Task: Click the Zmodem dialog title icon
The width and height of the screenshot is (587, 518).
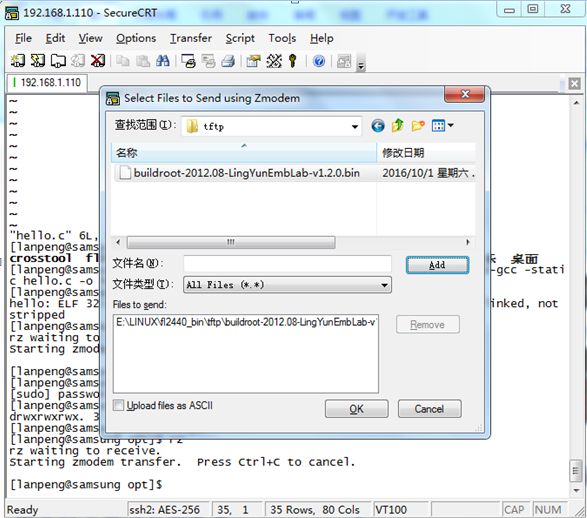Action: [x=113, y=98]
